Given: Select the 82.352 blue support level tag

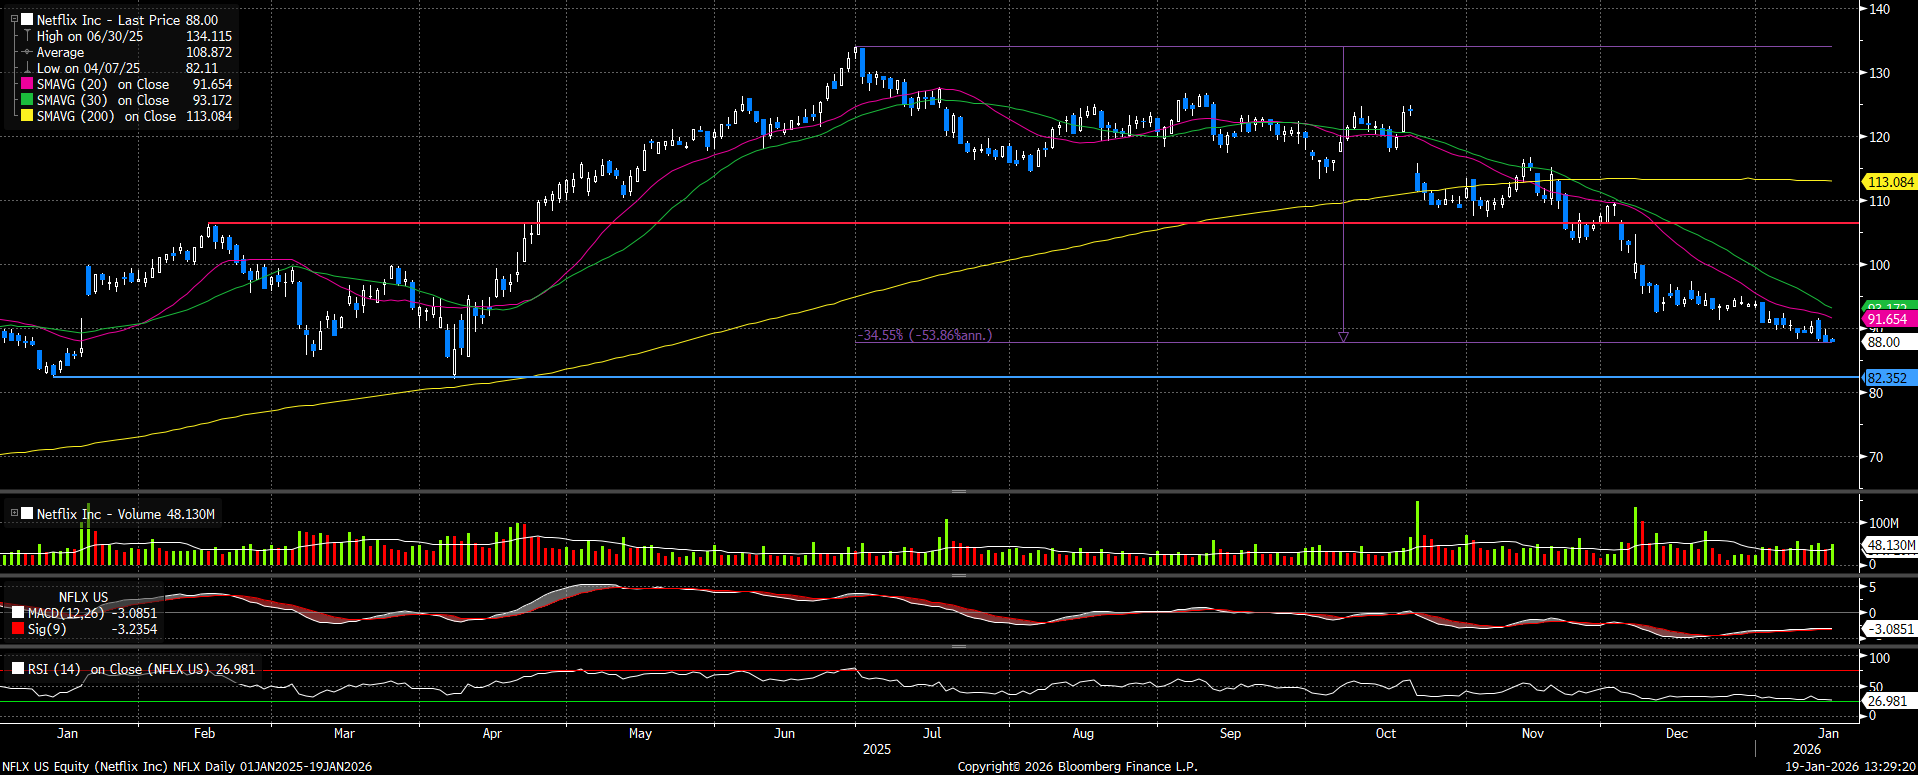Looking at the screenshot, I should click(1887, 378).
